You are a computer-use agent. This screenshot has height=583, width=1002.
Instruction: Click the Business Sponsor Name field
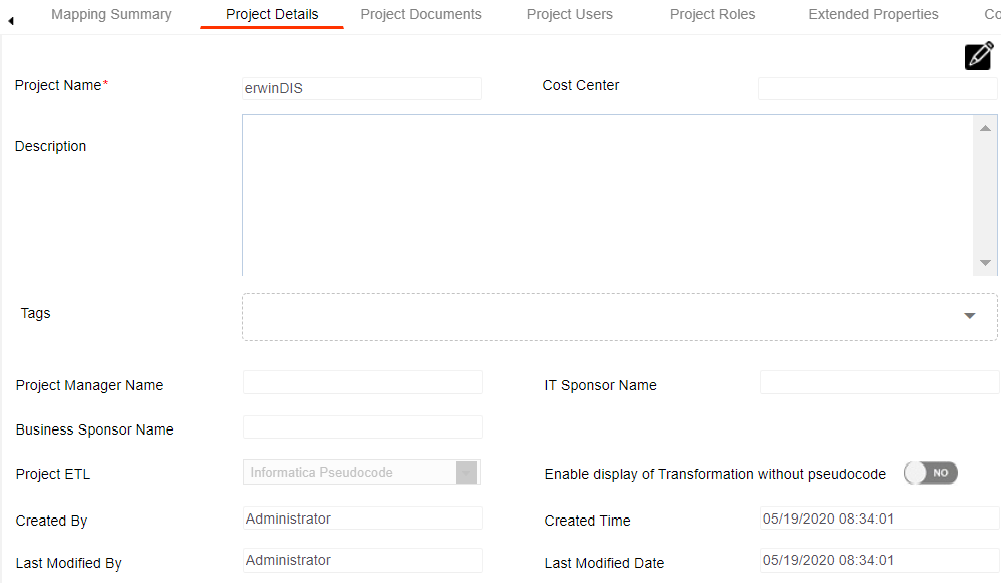(362, 427)
